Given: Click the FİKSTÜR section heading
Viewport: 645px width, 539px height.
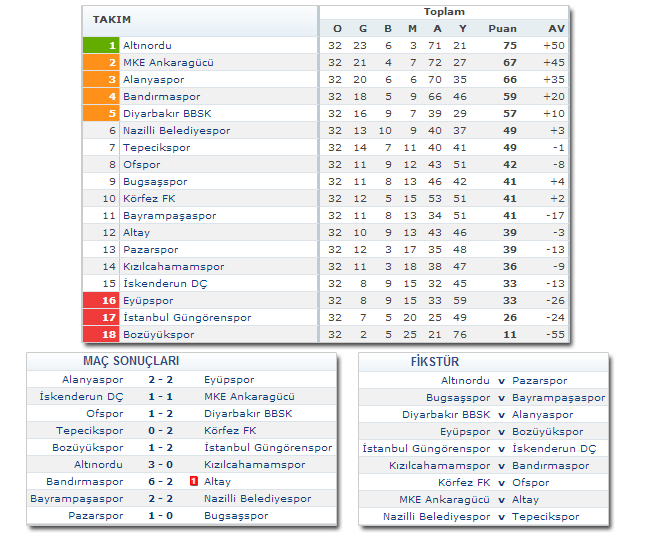Looking at the screenshot, I should point(436,361).
